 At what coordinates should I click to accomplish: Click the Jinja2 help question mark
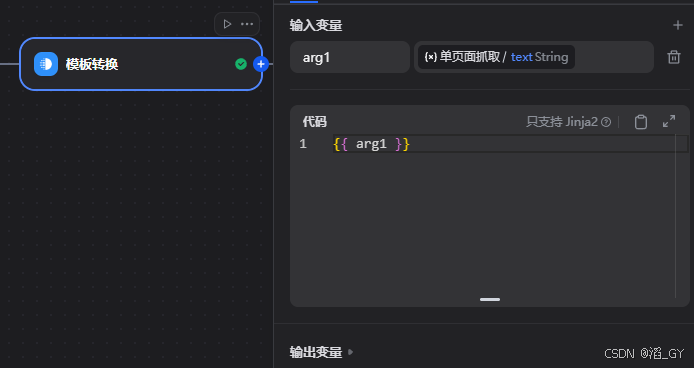pyautogui.click(x=606, y=122)
